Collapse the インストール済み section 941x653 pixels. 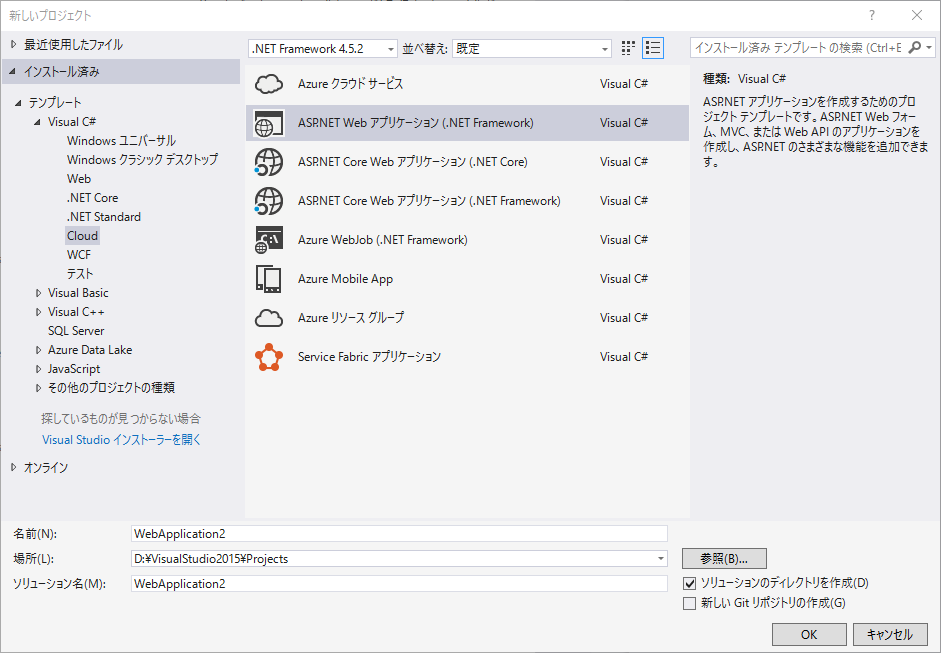click(13, 71)
